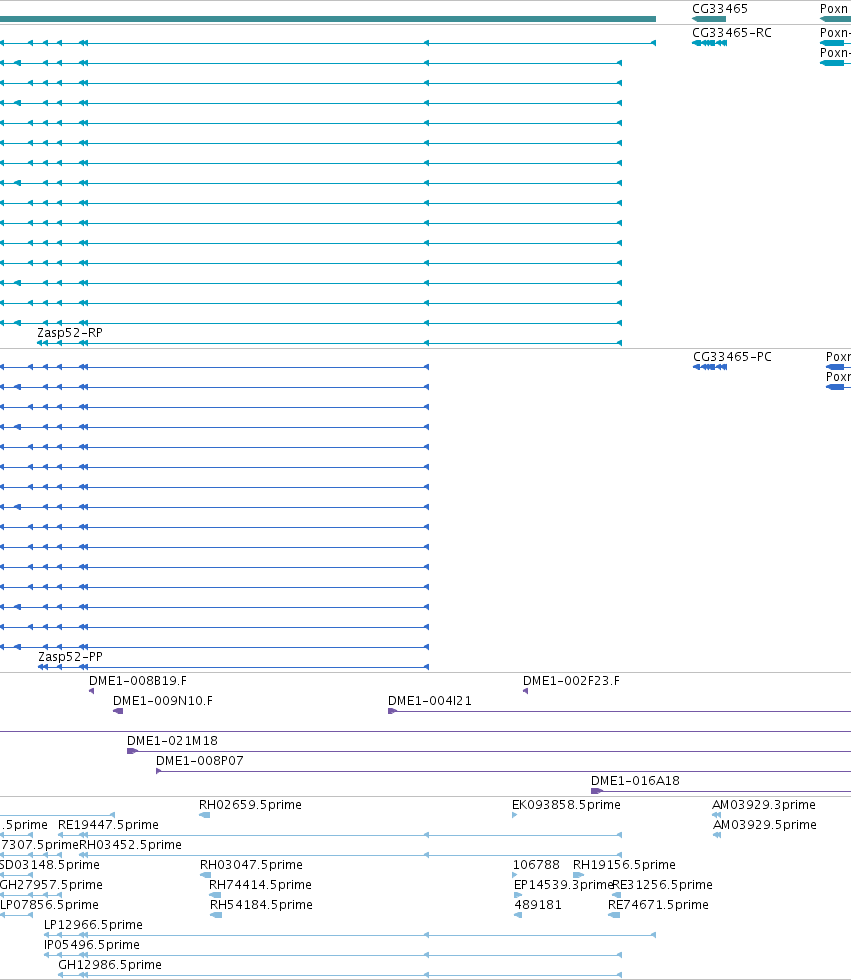
Task: Click the long teal gene bar at top
Action: 328,19
